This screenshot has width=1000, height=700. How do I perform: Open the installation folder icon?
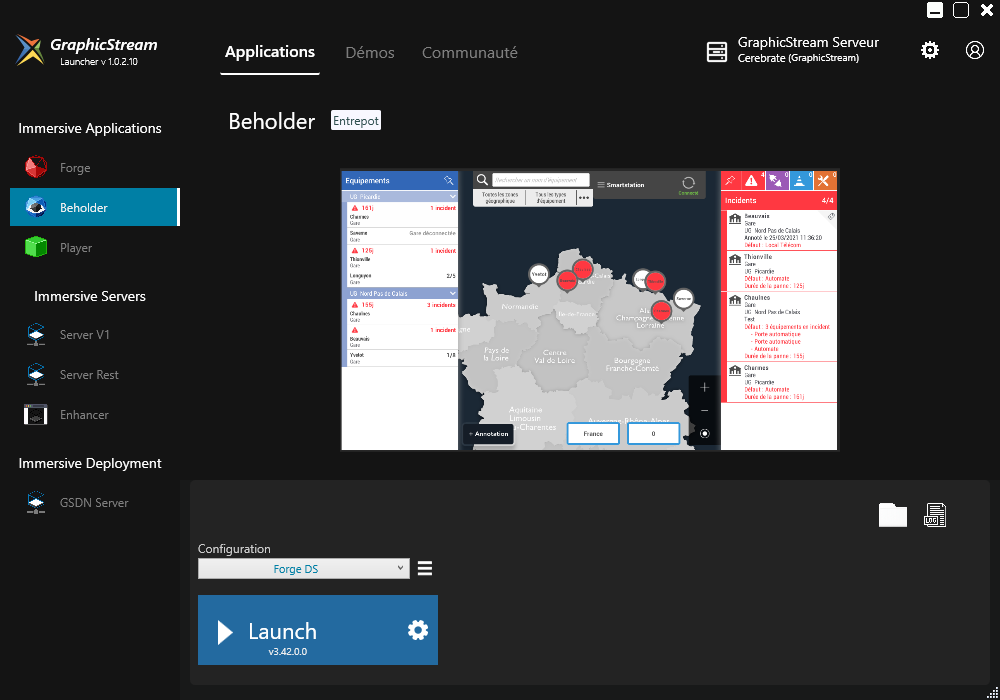(x=892, y=515)
